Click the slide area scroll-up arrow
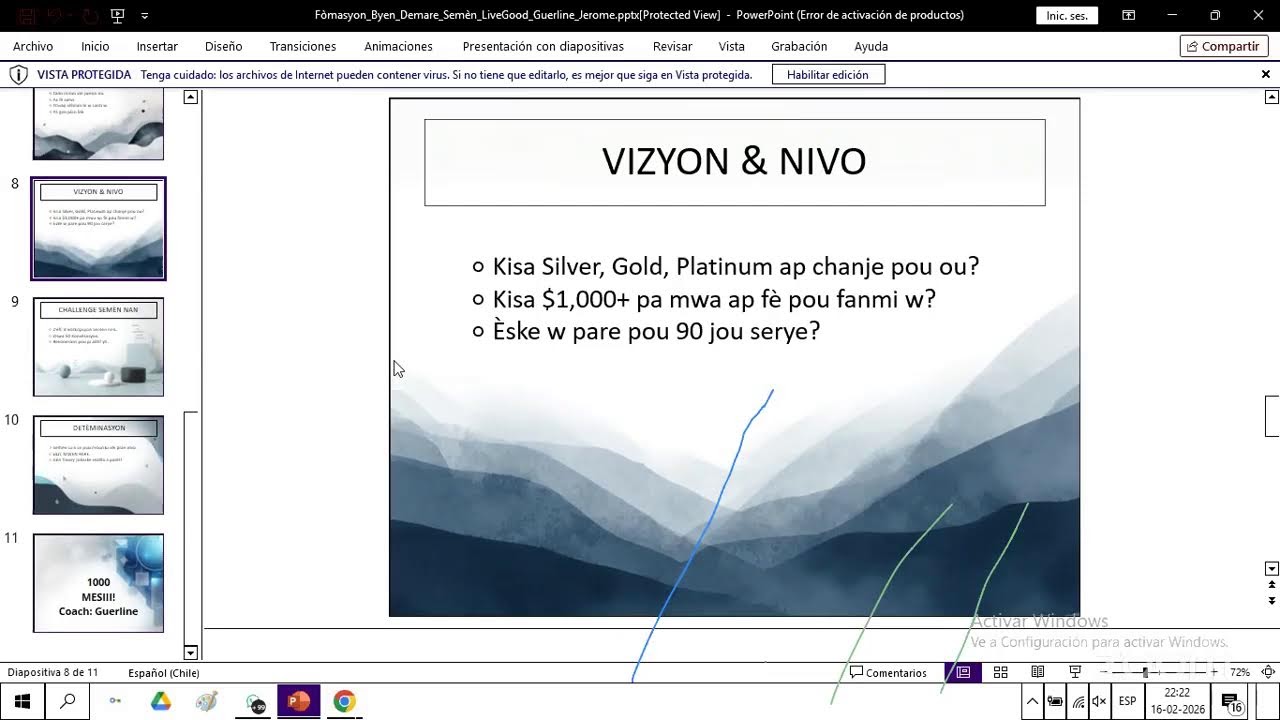This screenshot has height=720, width=1280. [x=1272, y=97]
